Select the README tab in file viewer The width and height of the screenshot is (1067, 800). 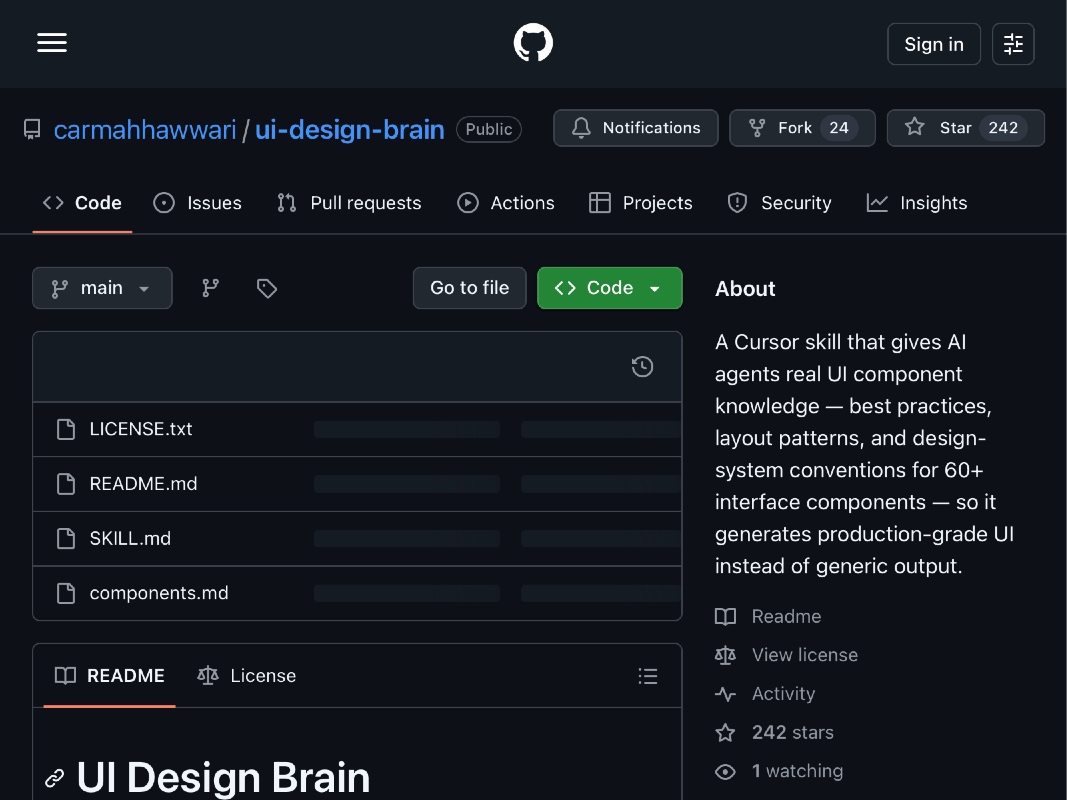[110, 676]
